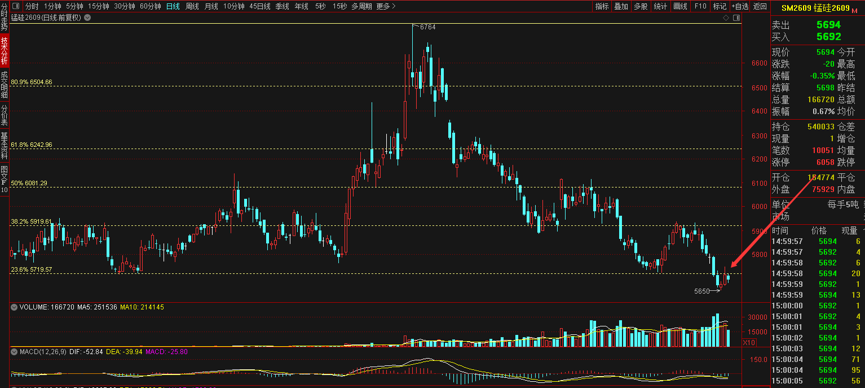This screenshot has height=388, width=865.
Task: Click the 5650 low price marker
Action: click(701, 290)
